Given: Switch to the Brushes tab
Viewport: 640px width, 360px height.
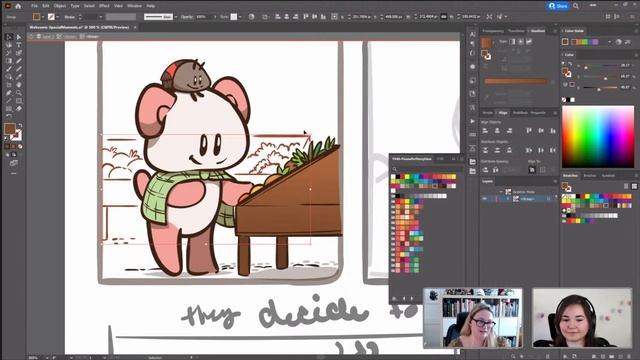Looking at the screenshot, I should (x=590, y=176).
